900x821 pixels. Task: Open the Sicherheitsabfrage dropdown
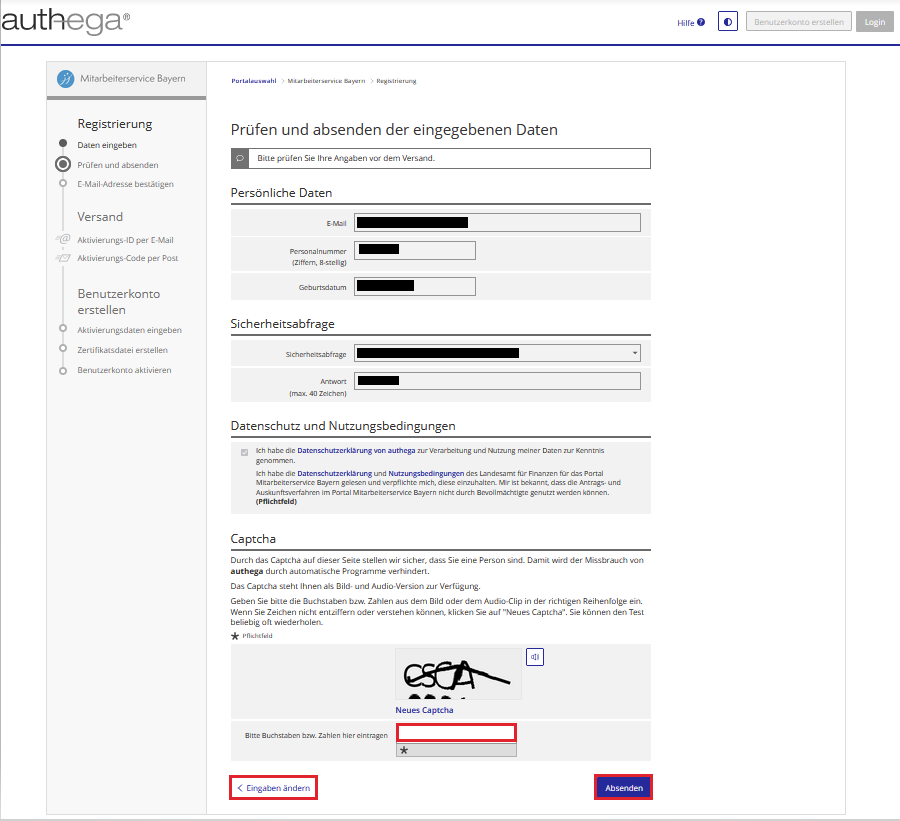pos(635,353)
